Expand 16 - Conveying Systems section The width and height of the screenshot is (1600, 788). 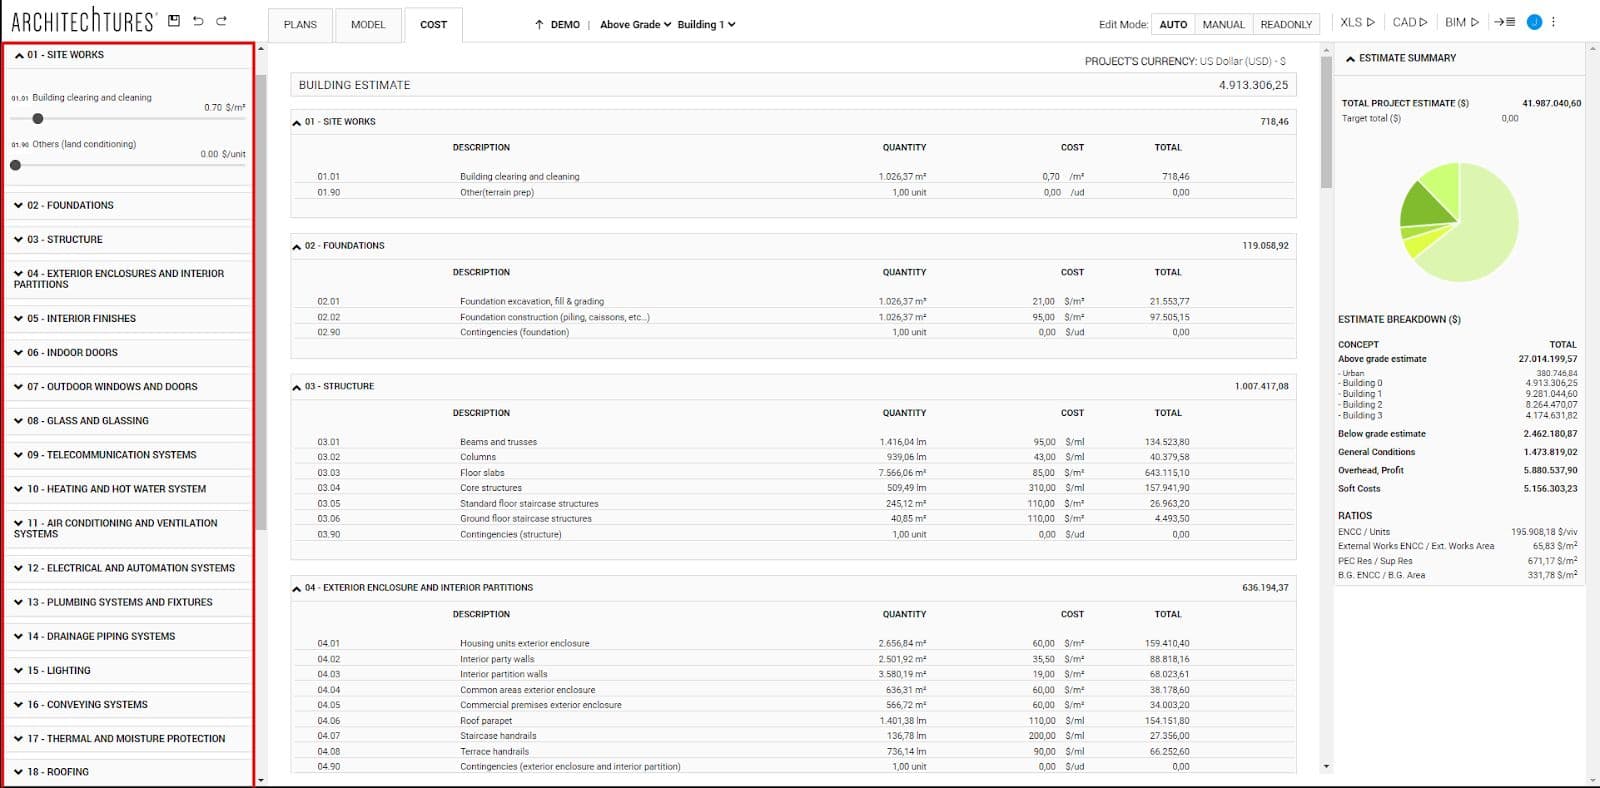128,705
